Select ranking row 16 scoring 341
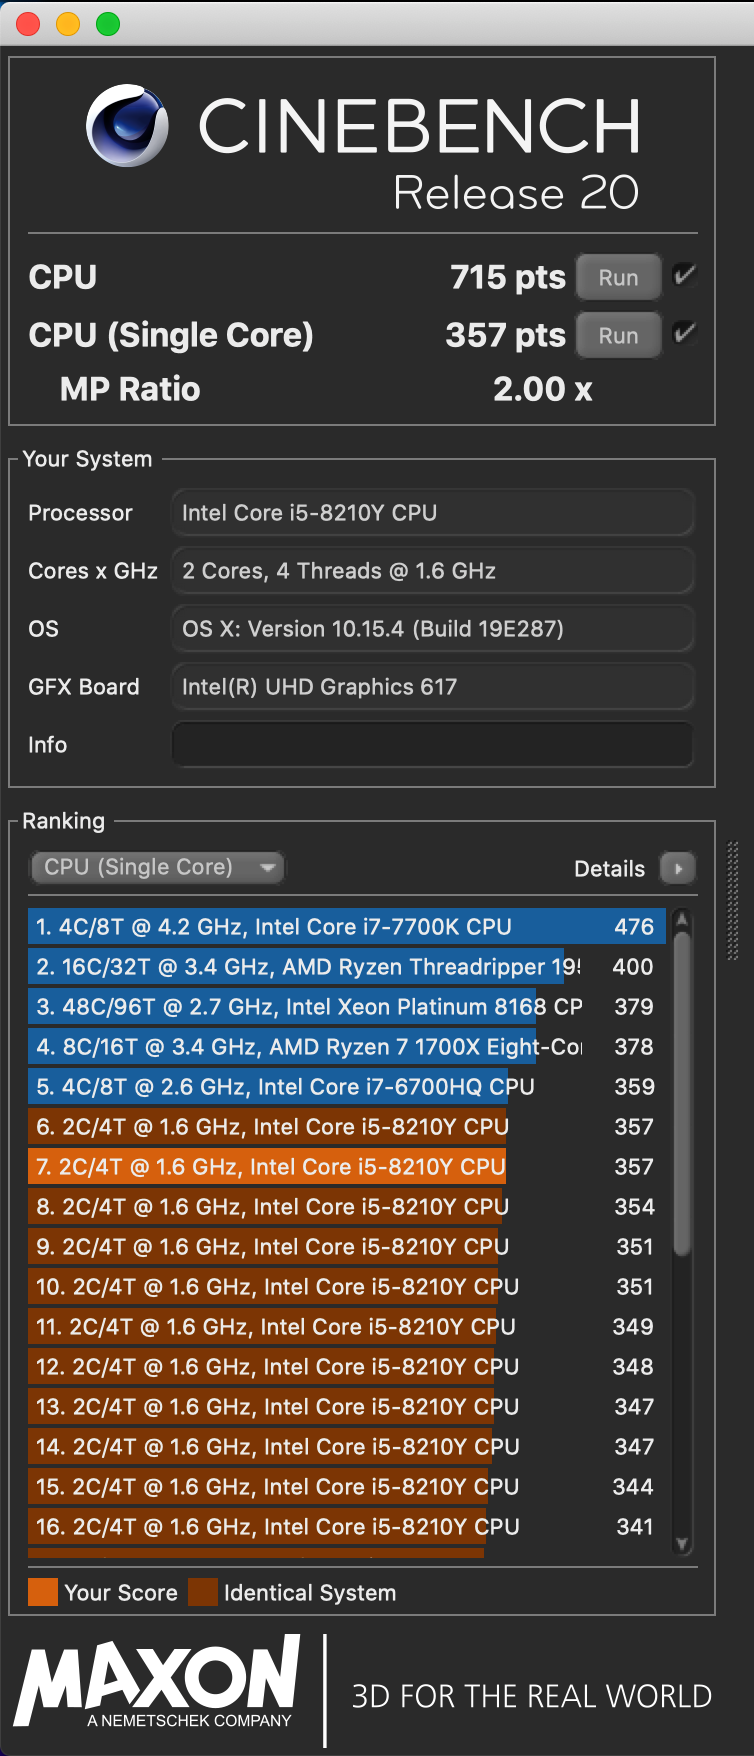Screen dimensions: 754x1756 click(346, 1527)
